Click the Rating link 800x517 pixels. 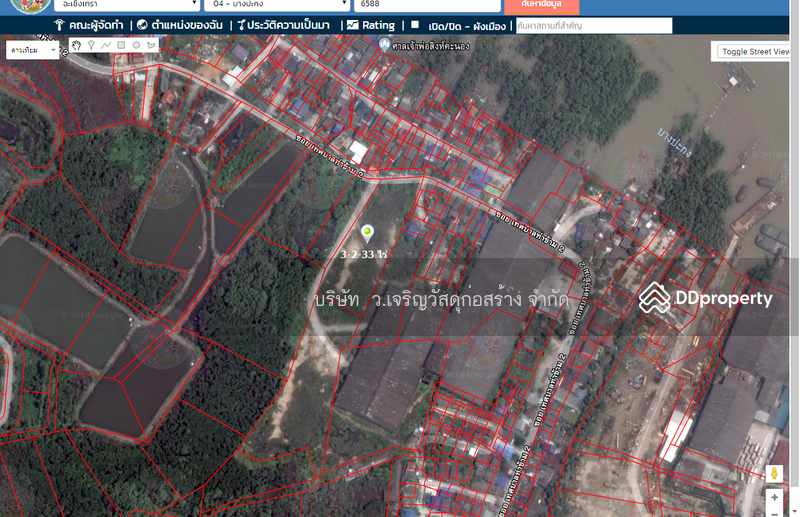click(x=371, y=25)
